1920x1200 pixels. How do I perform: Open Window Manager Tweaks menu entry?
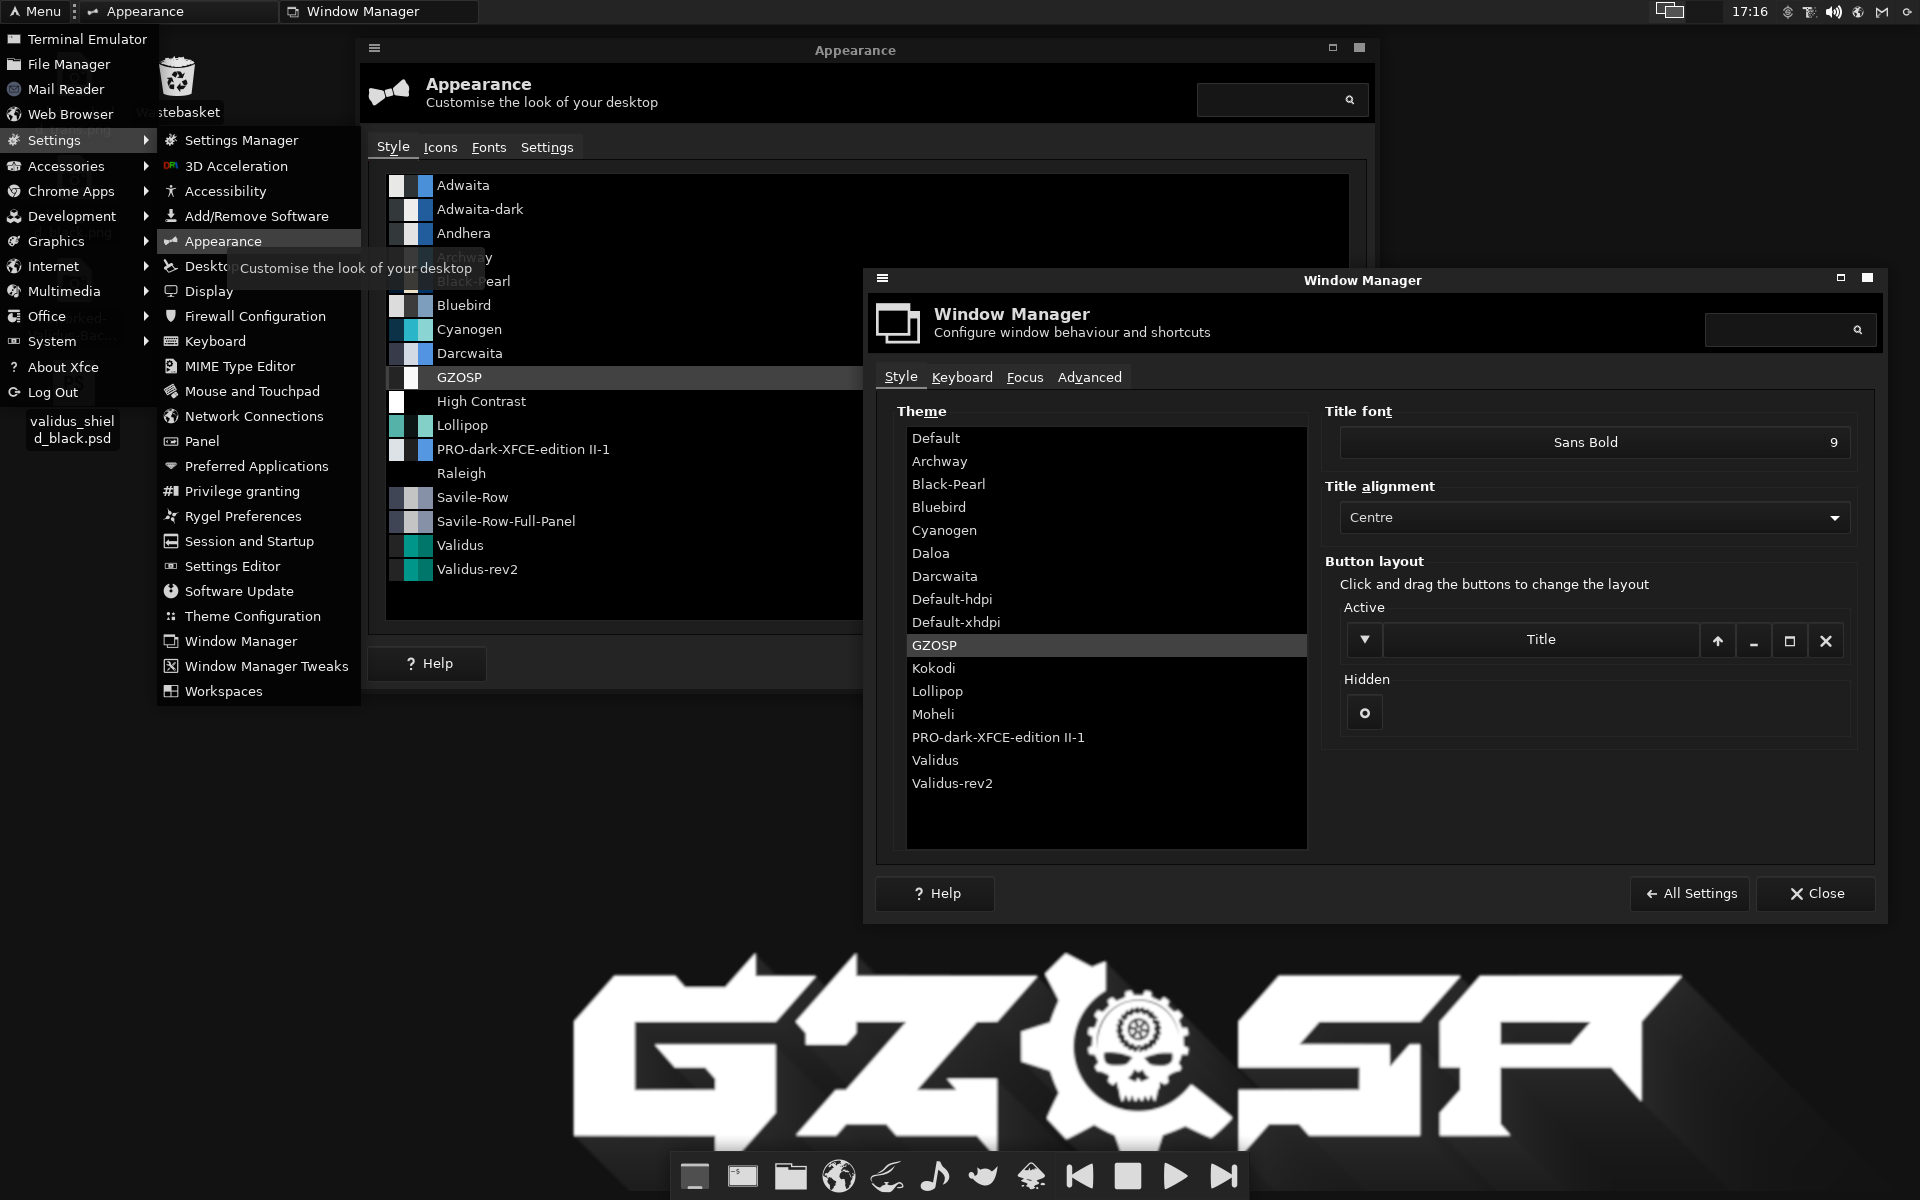point(259,666)
